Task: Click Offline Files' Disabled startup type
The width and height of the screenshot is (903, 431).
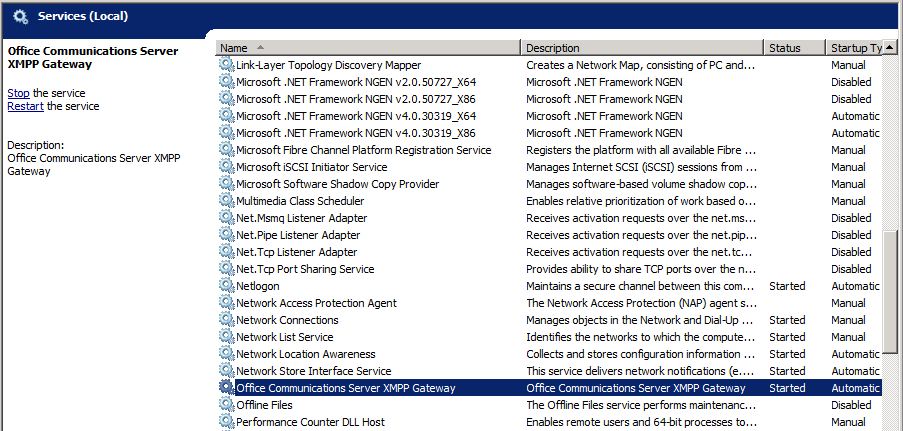Action: coord(851,405)
